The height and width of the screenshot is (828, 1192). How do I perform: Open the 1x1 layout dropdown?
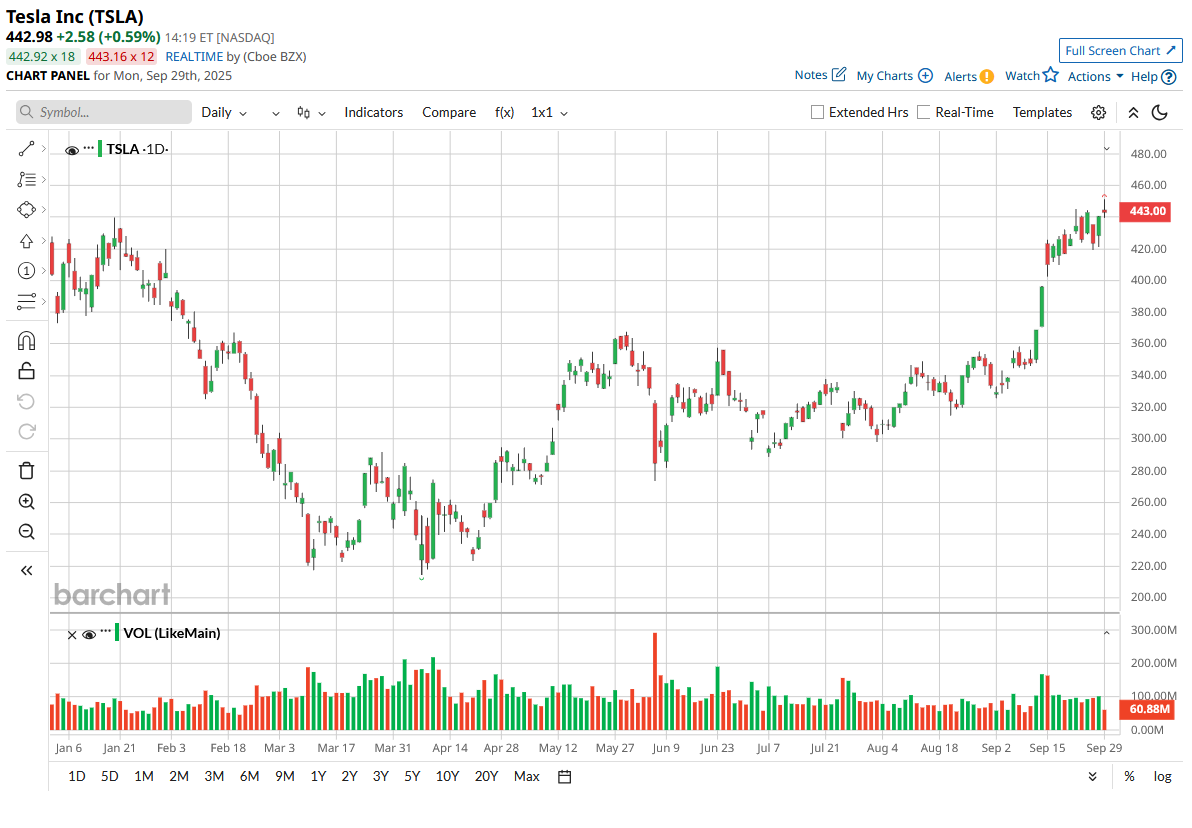(550, 113)
